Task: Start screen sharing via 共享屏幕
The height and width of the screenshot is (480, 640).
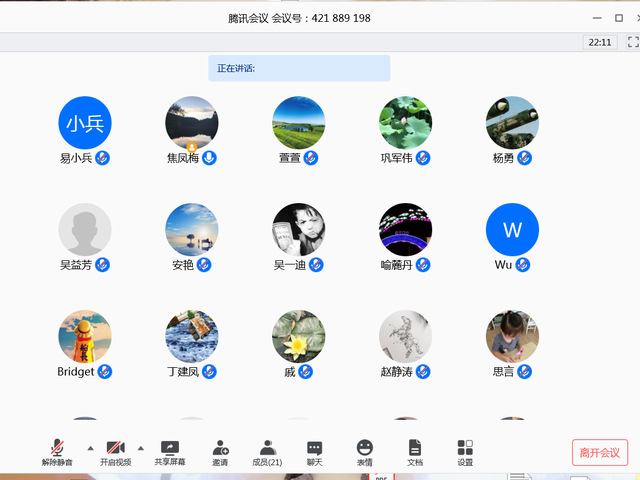Action: click(170, 452)
